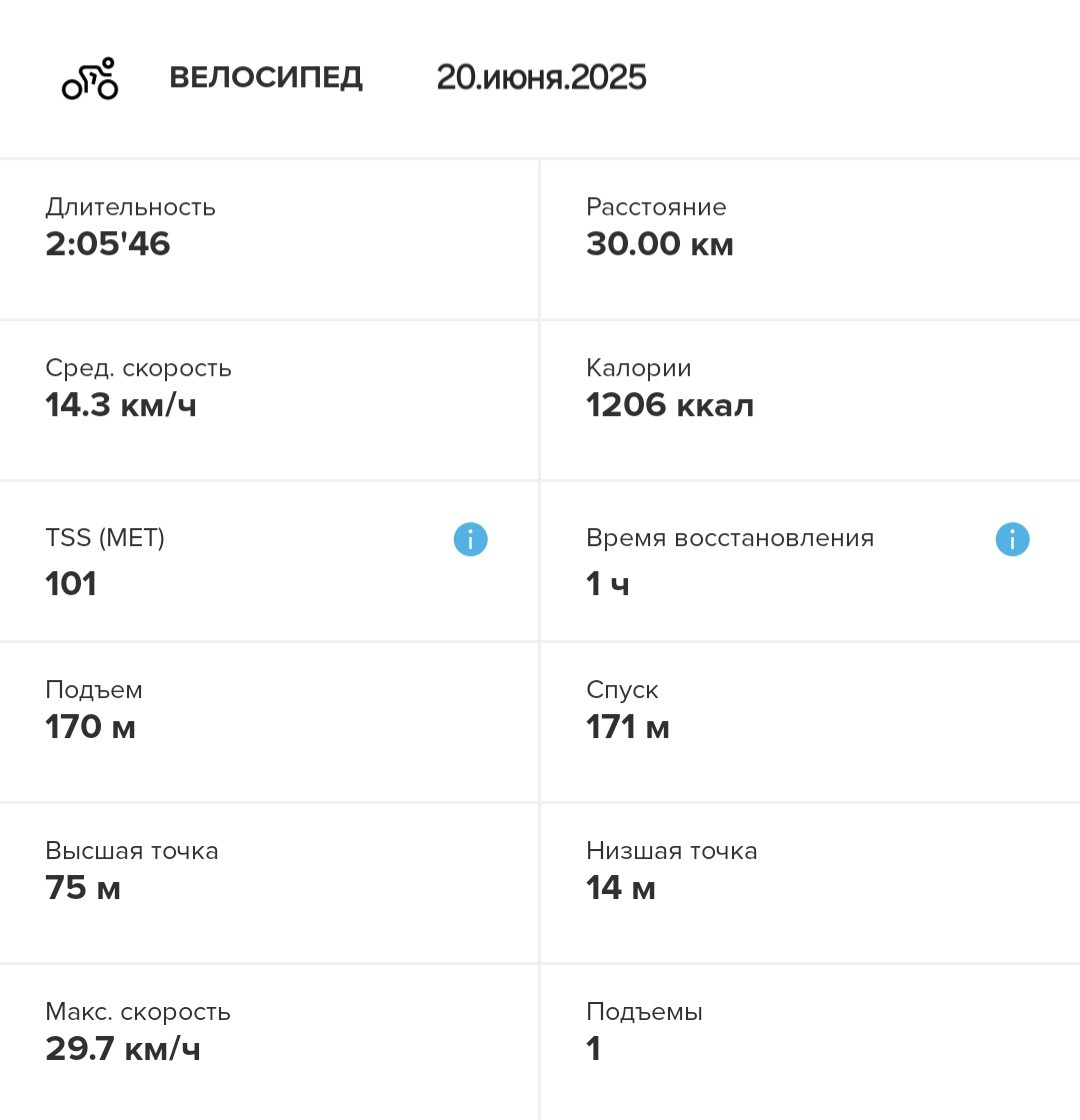The image size is (1080, 1120).
Task: Tap the date 20.июня.2025
Action: click(x=541, y=77)
